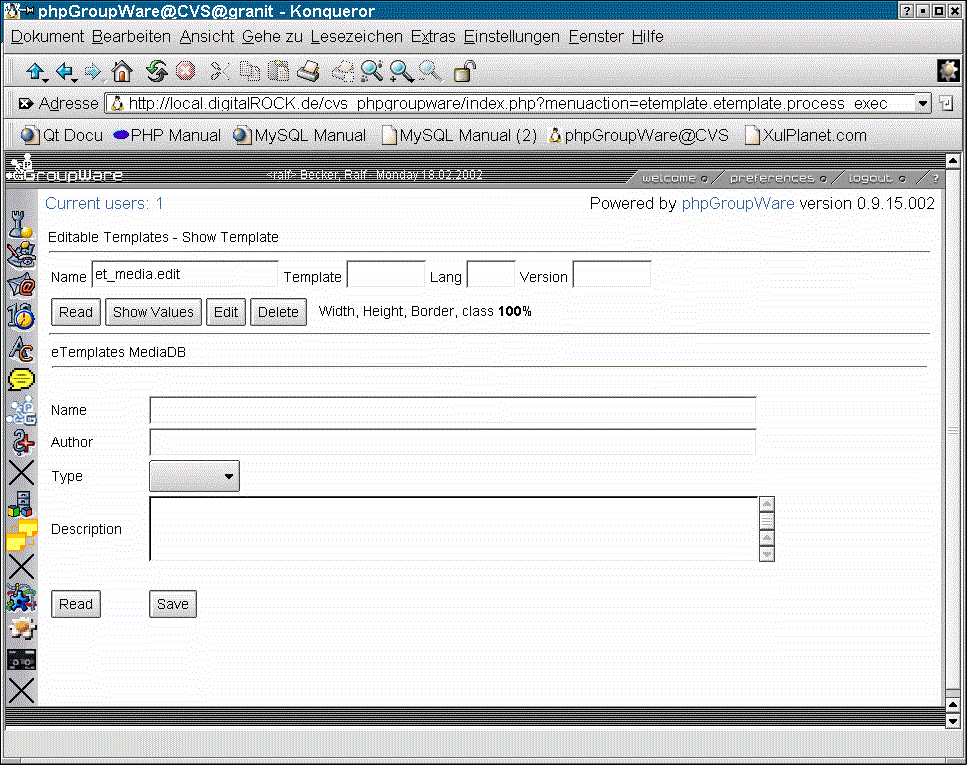Image resolution: width=967 pixels, height=765 pixels.
Task: Click into the Author input field
Action: [x=453, y=442]
